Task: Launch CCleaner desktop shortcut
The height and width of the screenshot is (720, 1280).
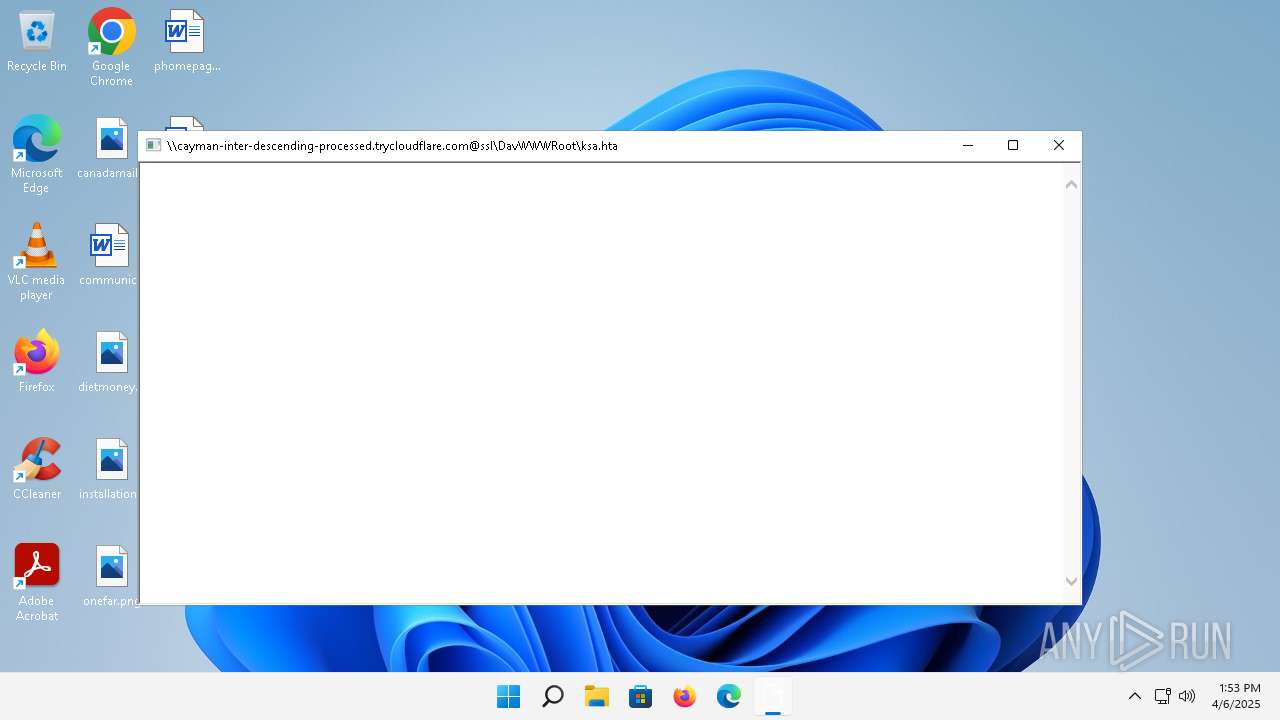Action: [37, 469]
